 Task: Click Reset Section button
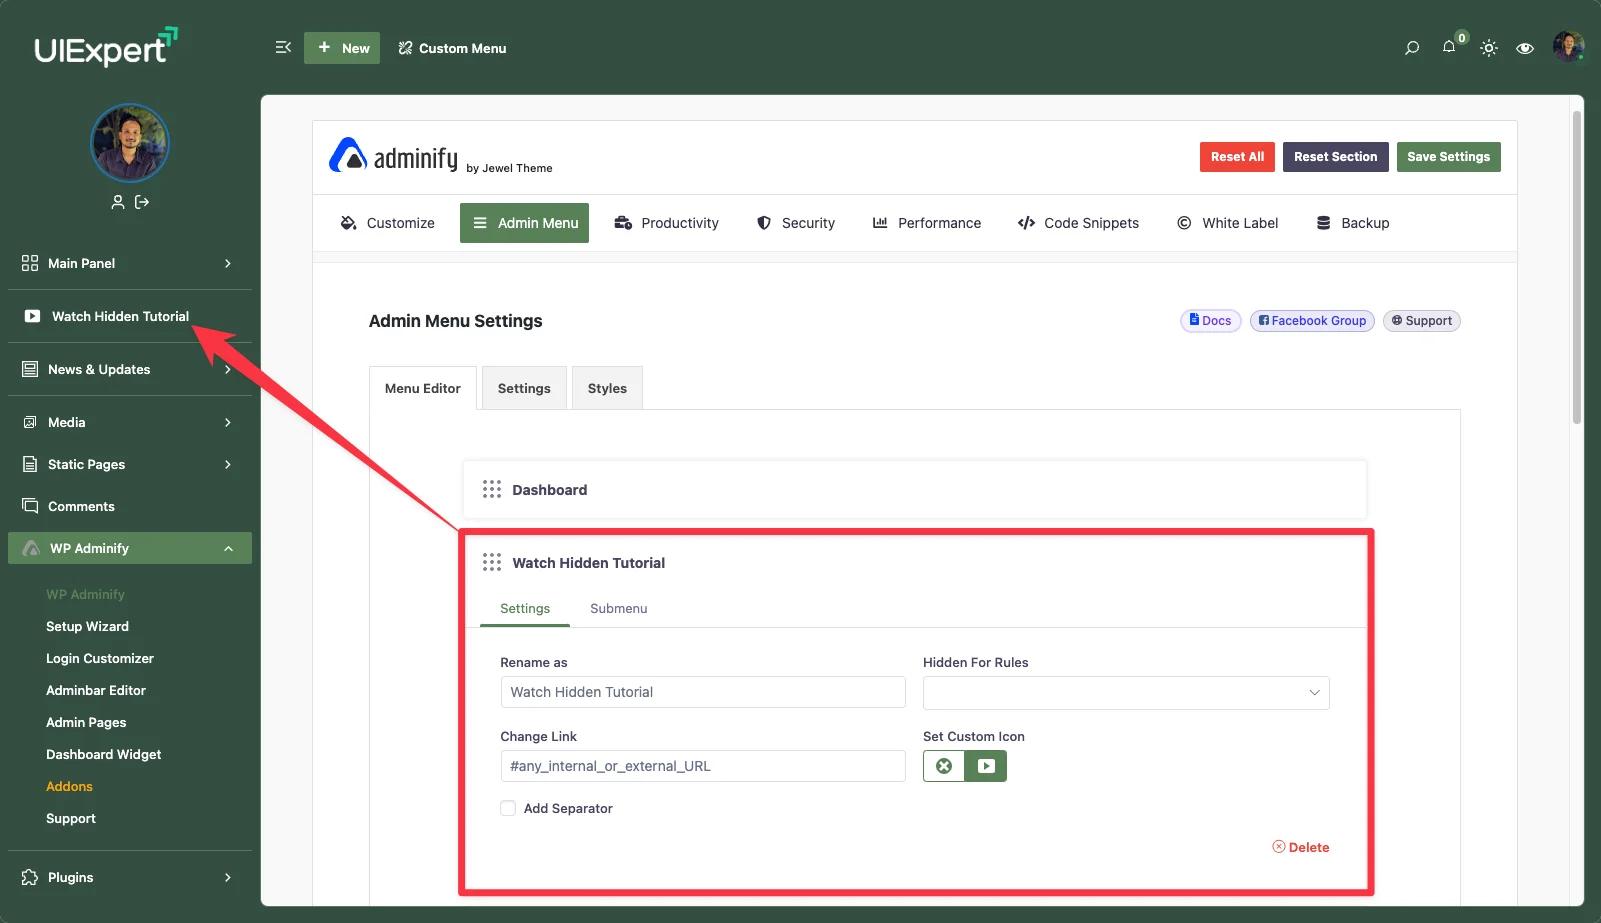coord(1335,157)
